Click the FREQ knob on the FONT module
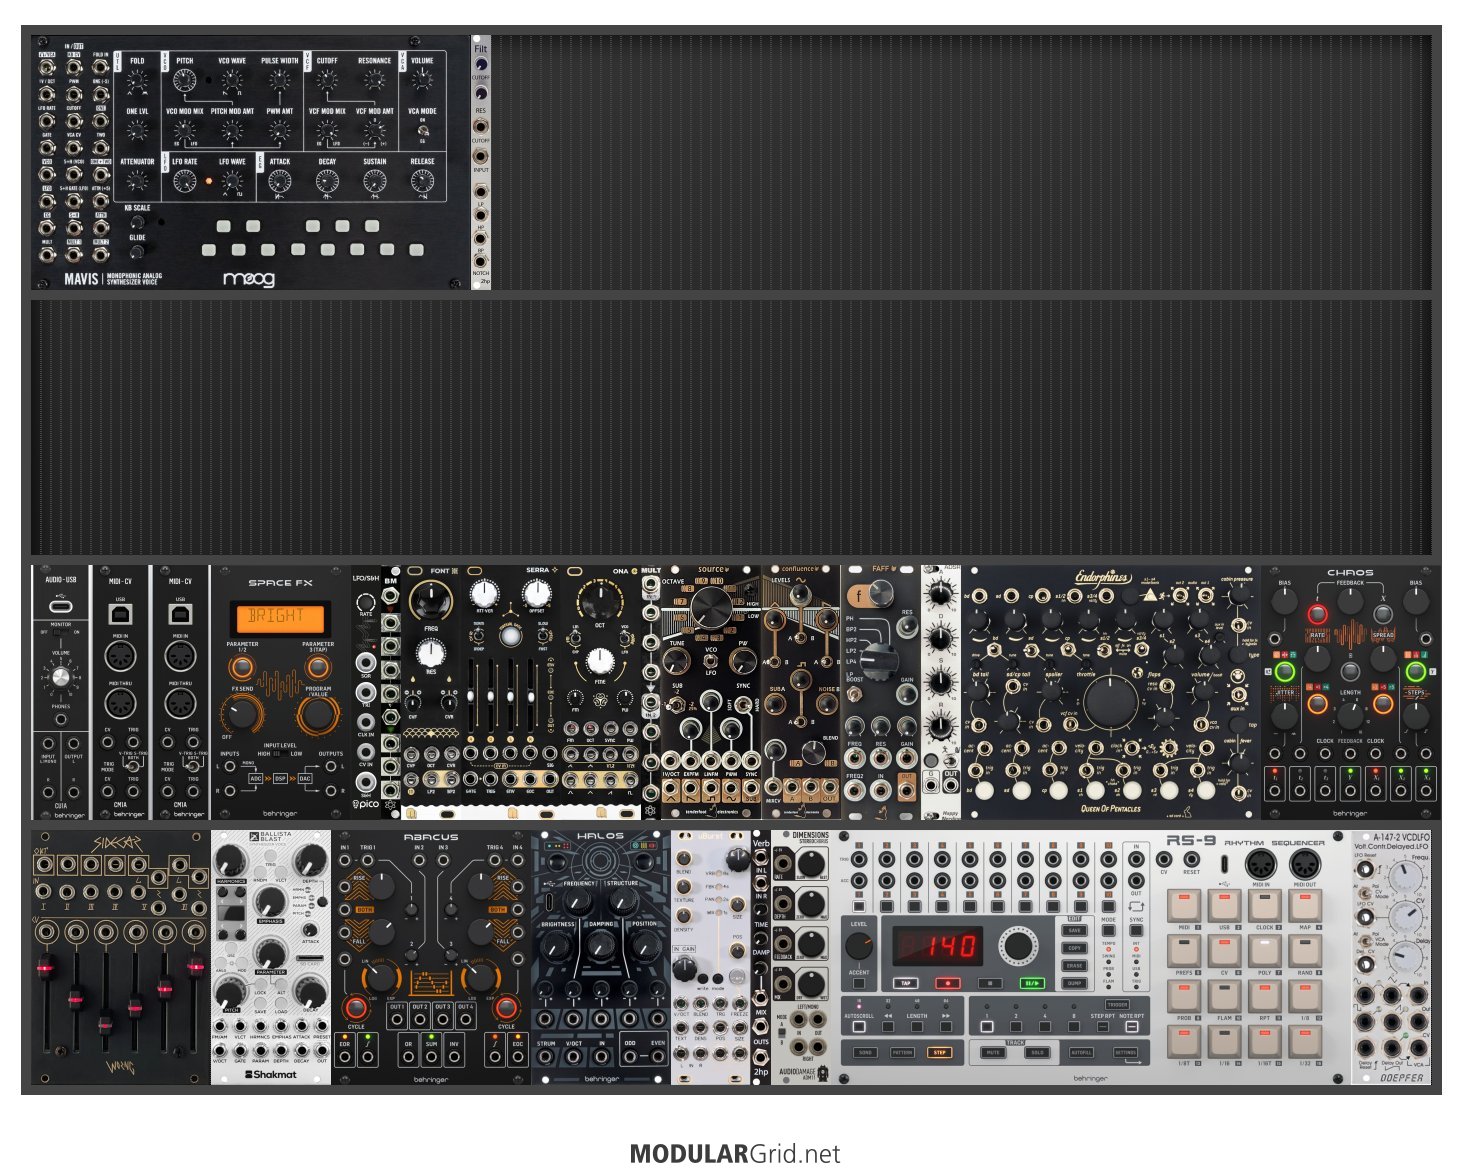 click(431, 601)
